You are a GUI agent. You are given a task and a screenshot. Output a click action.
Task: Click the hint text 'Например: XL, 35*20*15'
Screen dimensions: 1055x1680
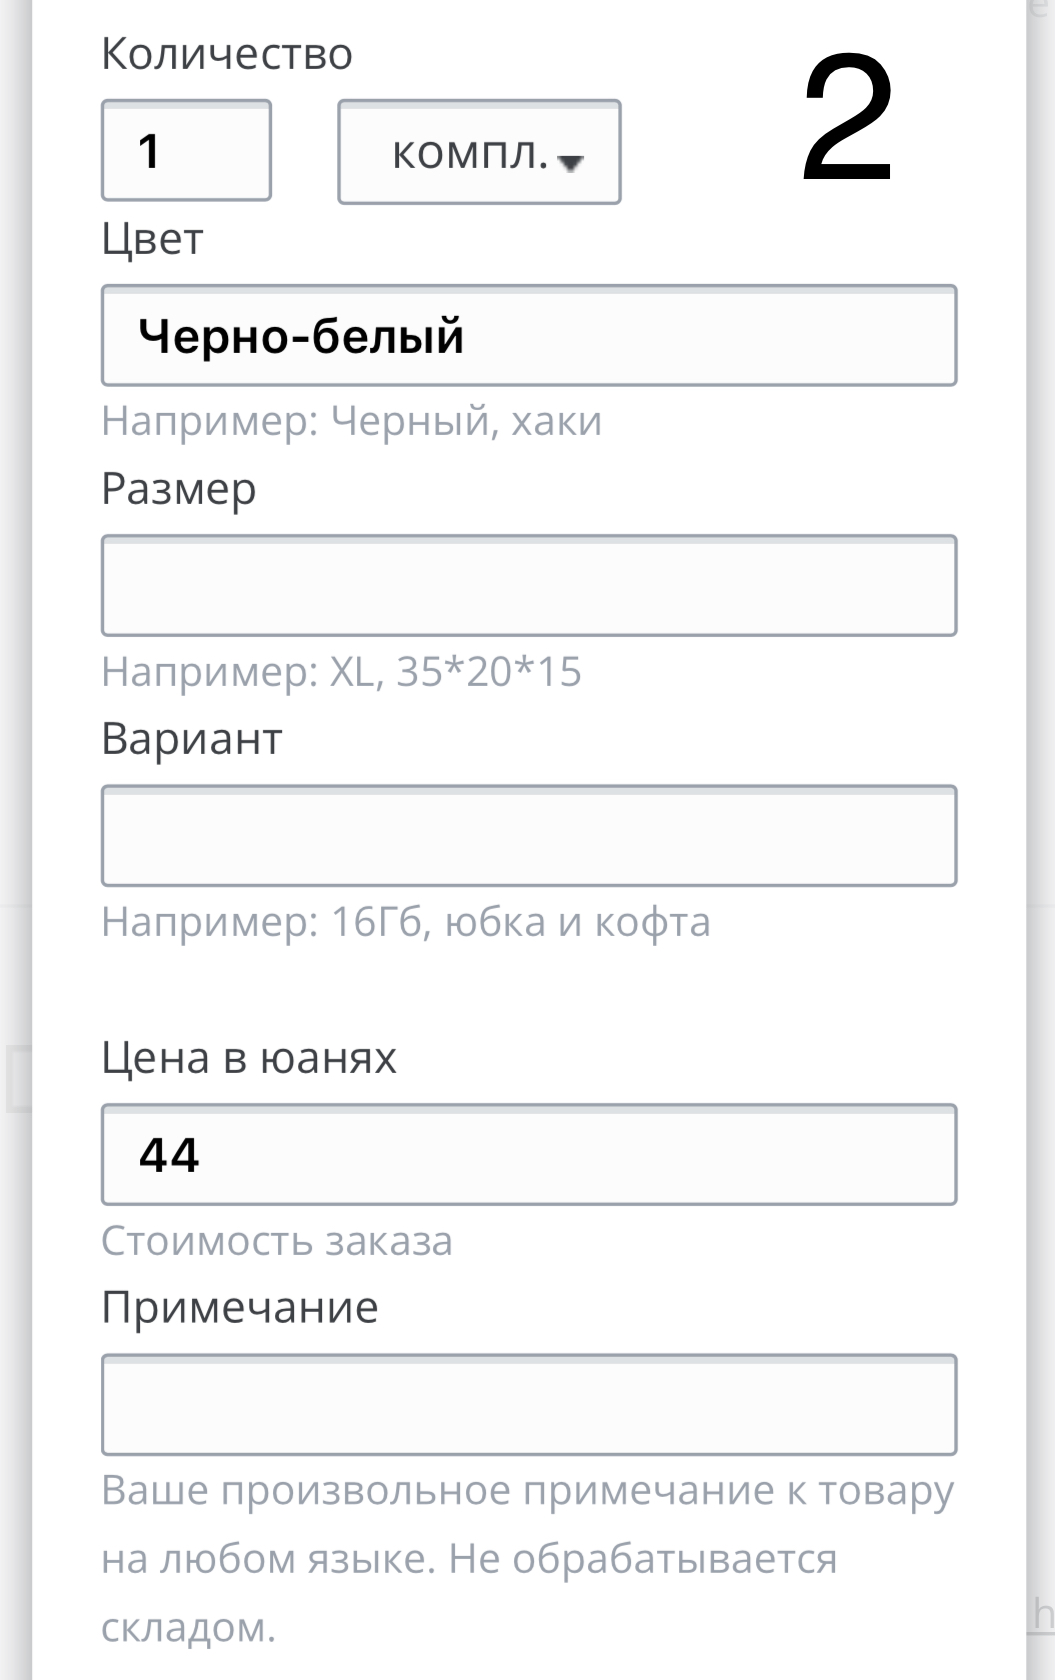[x=341, y=672]
